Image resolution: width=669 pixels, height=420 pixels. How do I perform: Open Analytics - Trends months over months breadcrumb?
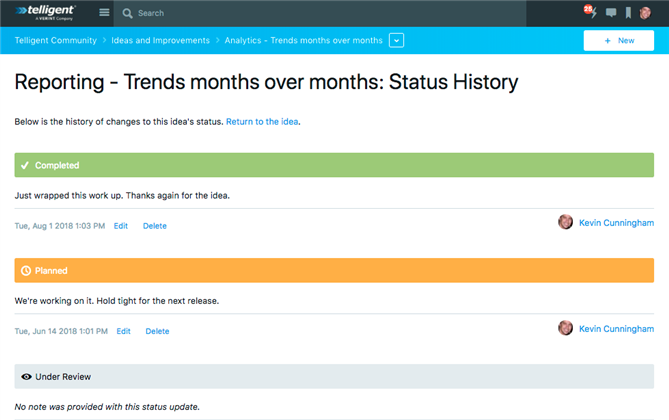coord(303,40)
